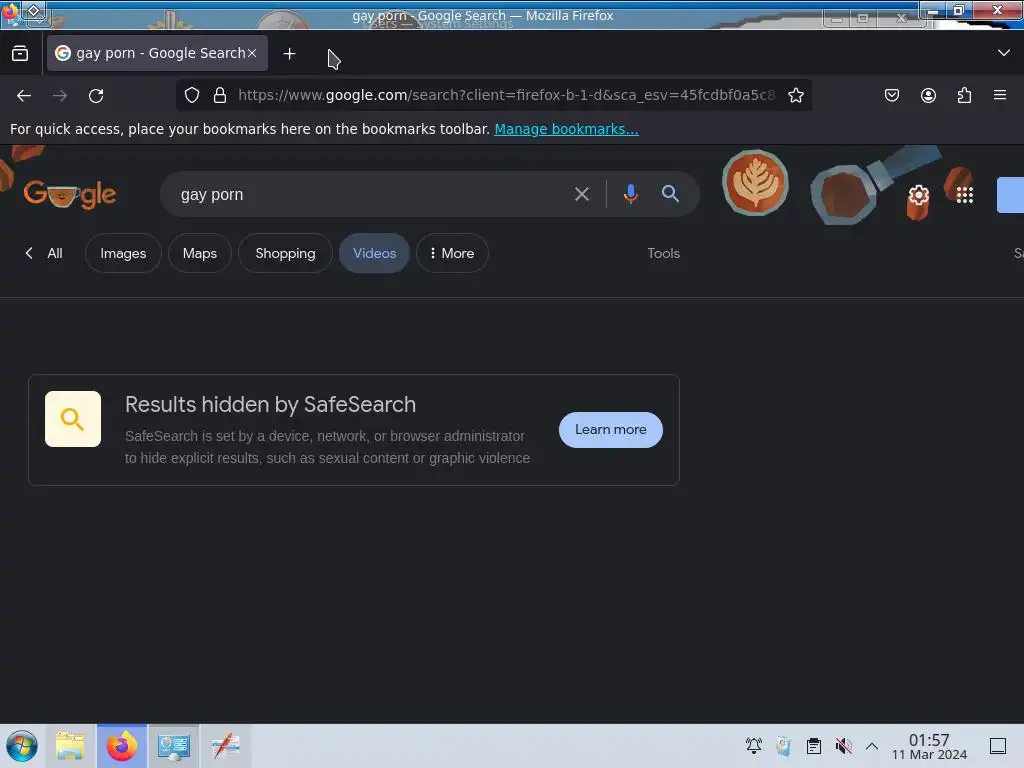Open the Firefox account icon

coord(928,95)
